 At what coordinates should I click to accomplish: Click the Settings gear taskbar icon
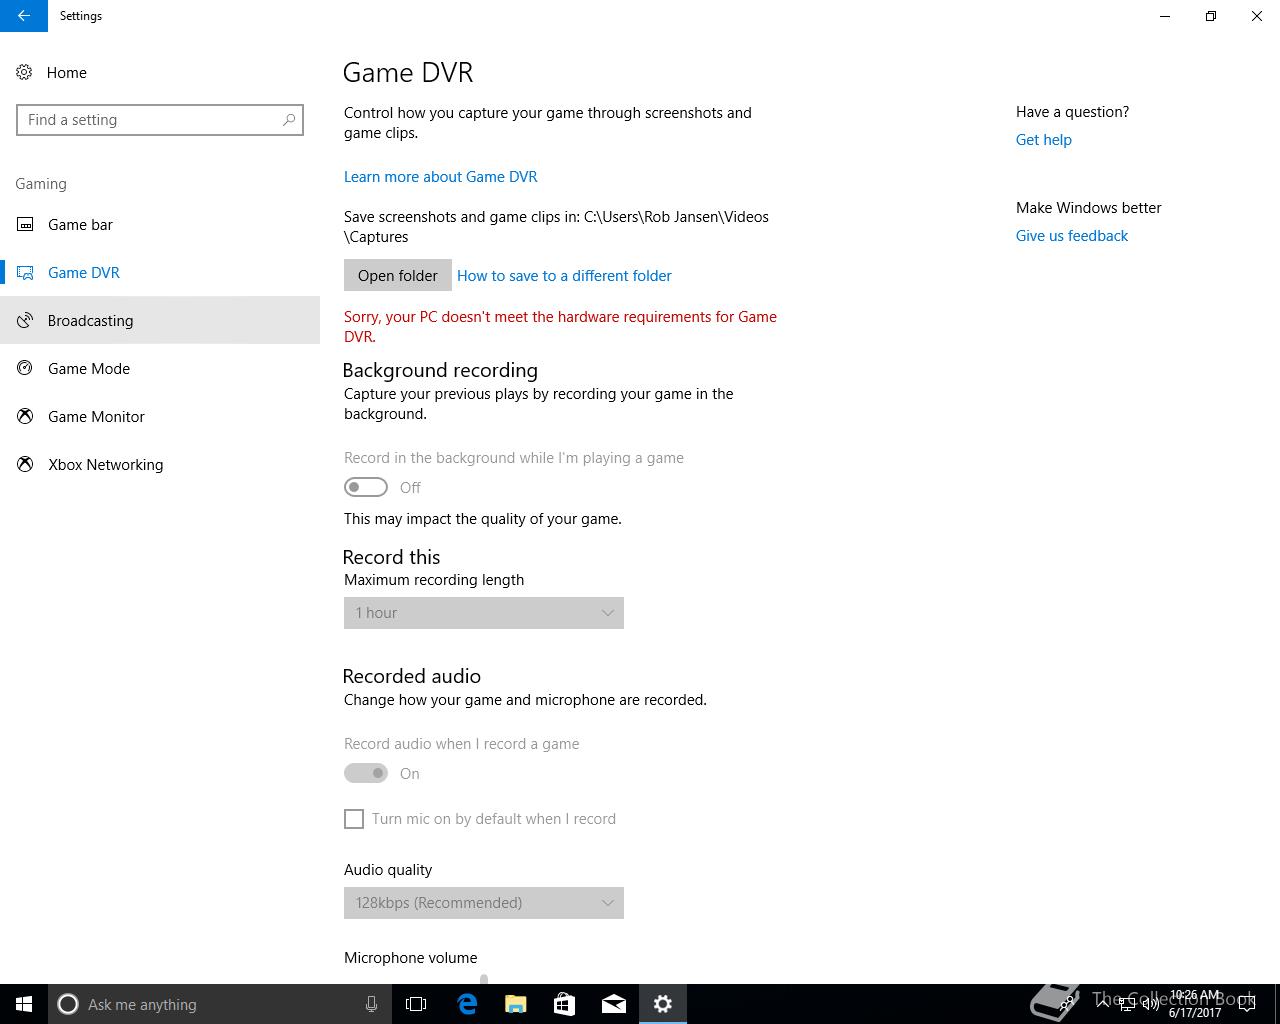(x=663, y=1004)
